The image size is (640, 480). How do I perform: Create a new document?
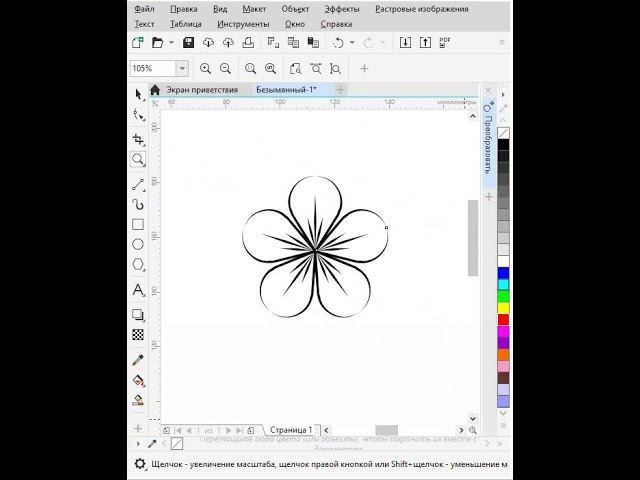click(x=138, y=42)
